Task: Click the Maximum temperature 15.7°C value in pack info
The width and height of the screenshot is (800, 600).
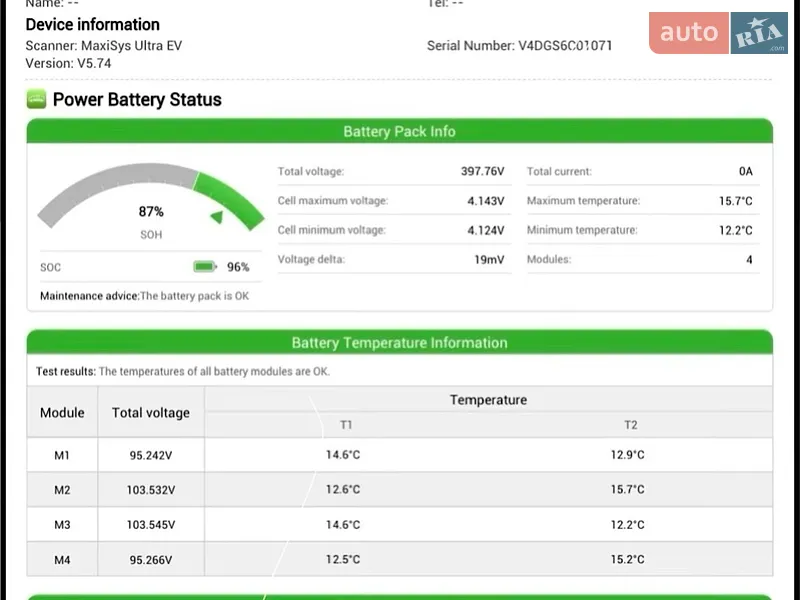Action: (736, 201)
